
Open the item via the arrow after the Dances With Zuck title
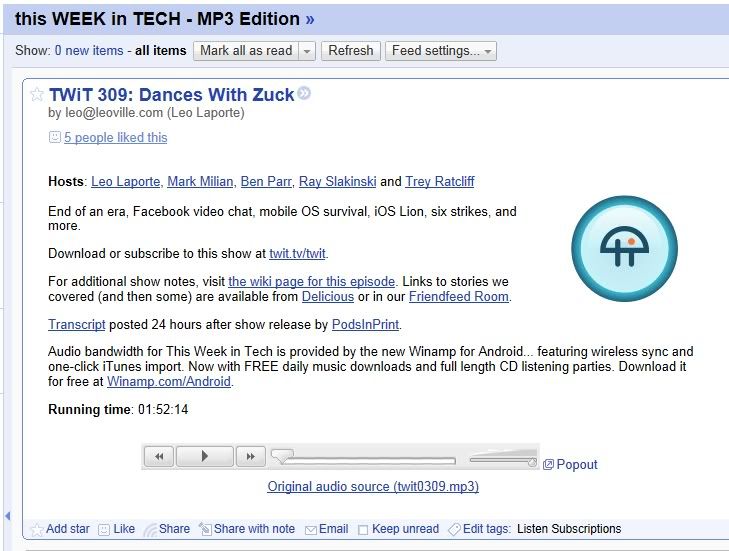click(x=304, y=93)
